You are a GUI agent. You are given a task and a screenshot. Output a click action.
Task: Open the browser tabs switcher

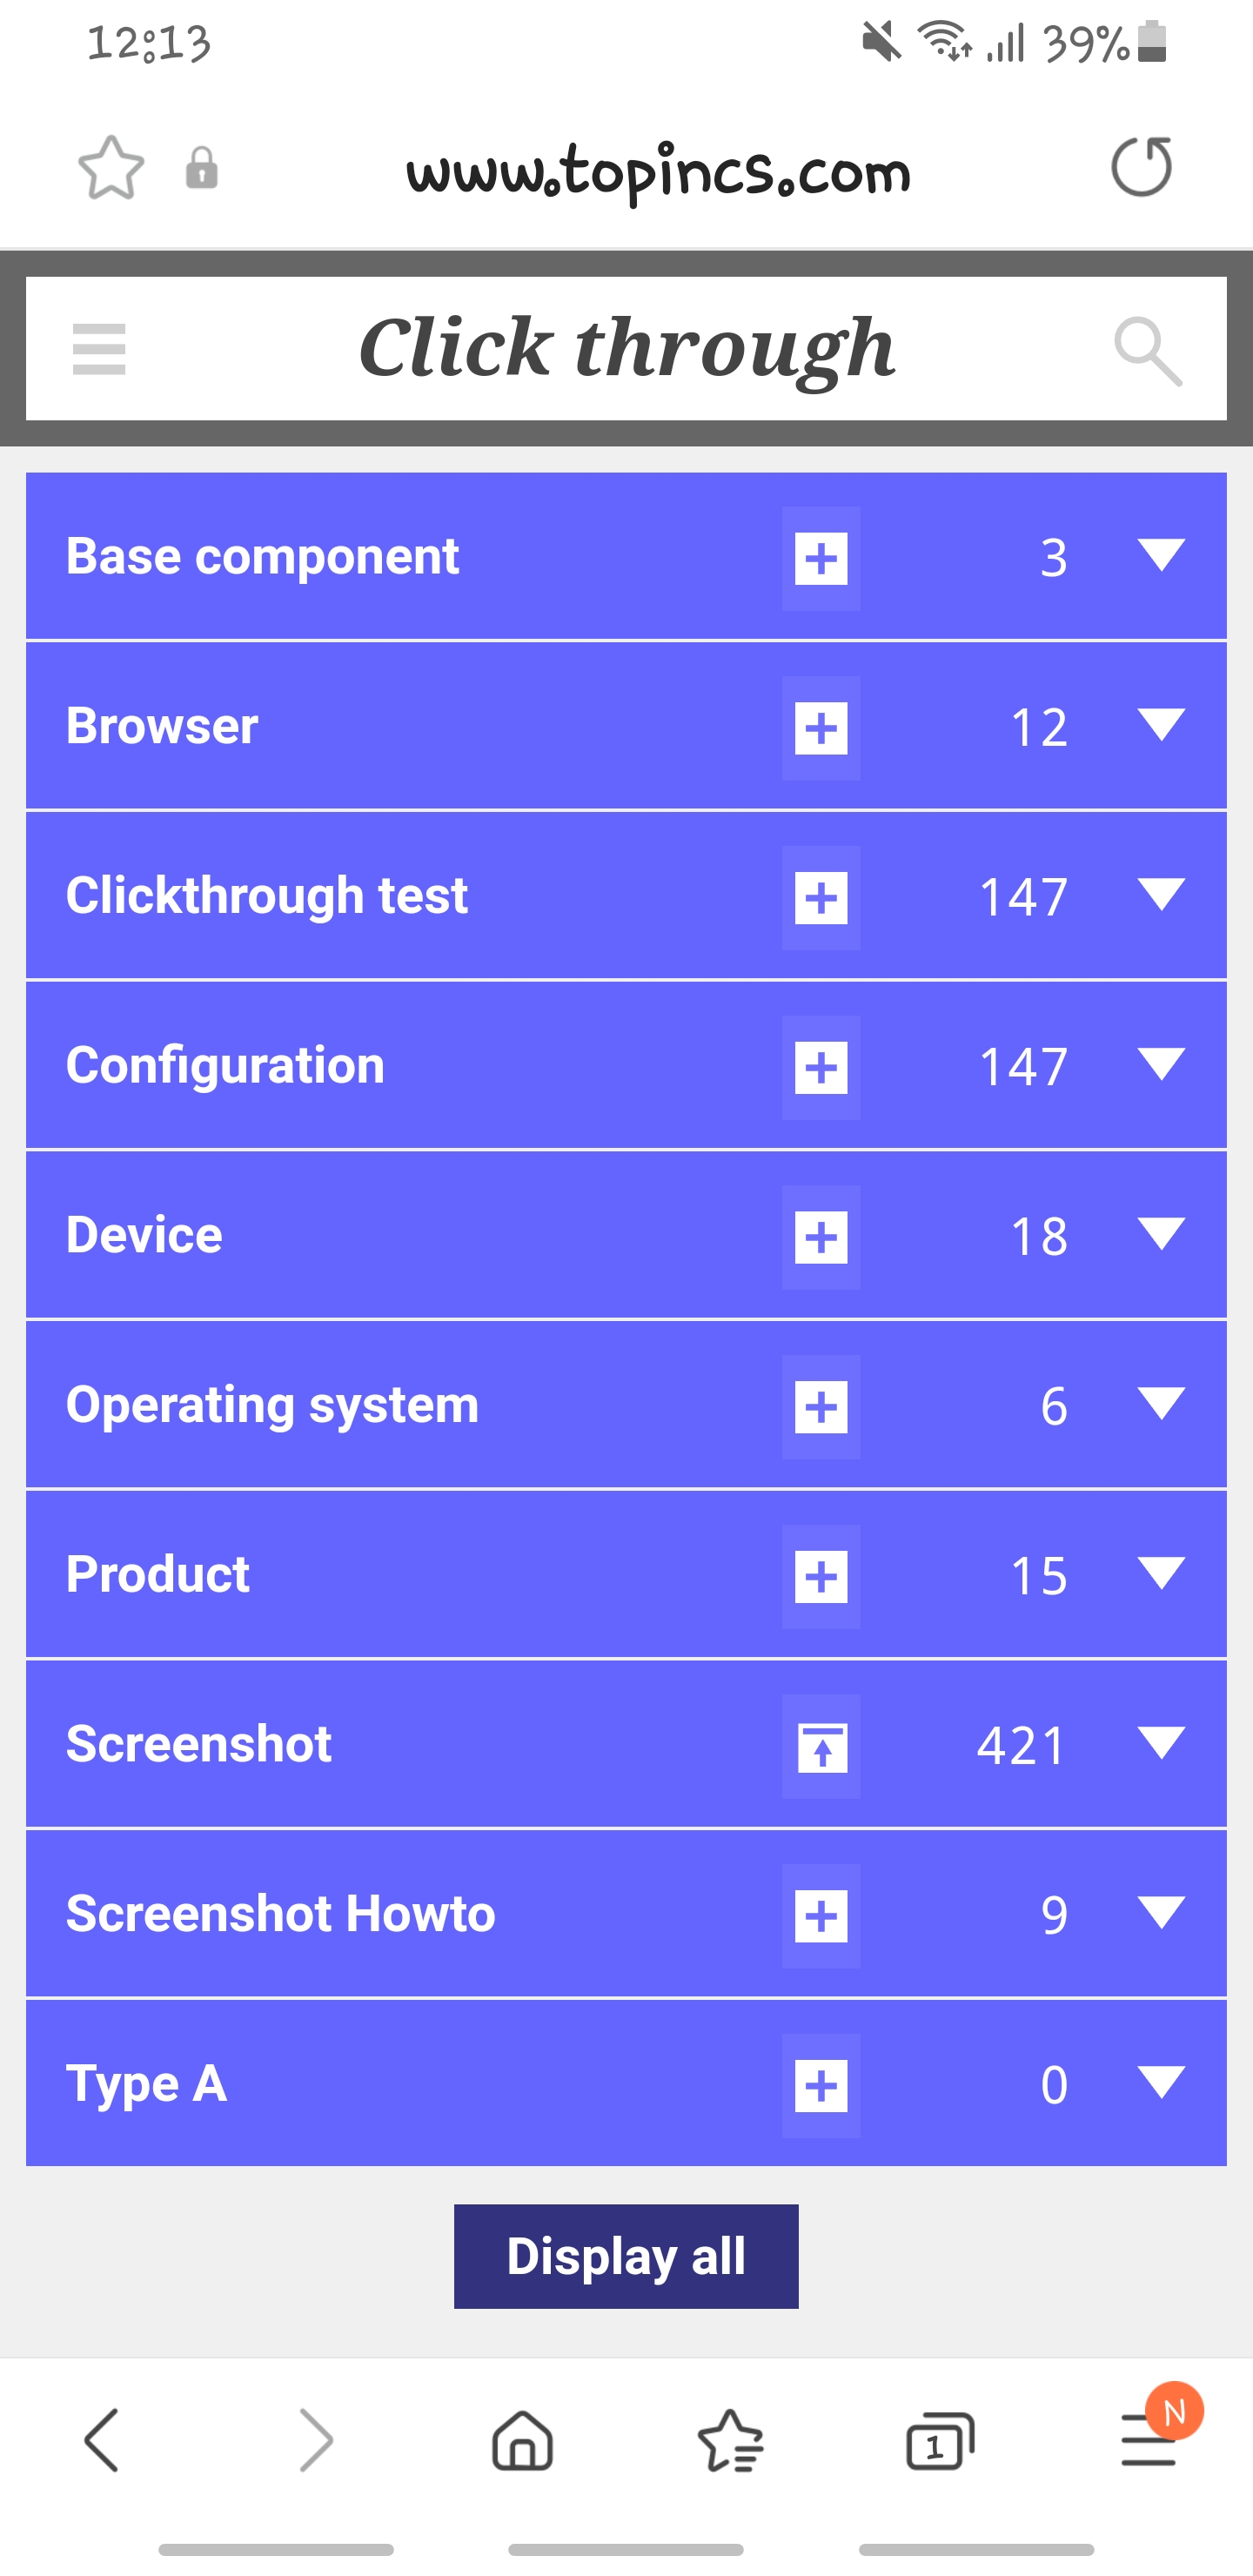(x=939, y=2440)
